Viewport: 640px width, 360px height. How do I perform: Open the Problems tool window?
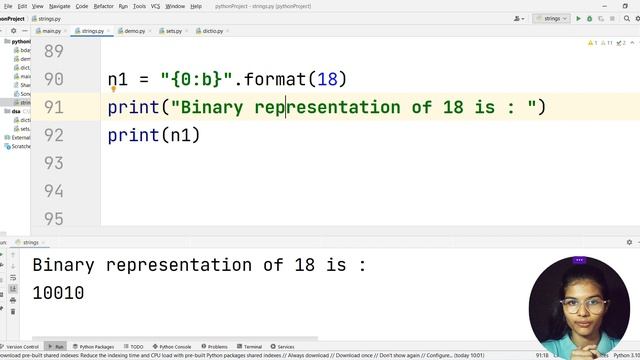214,347
